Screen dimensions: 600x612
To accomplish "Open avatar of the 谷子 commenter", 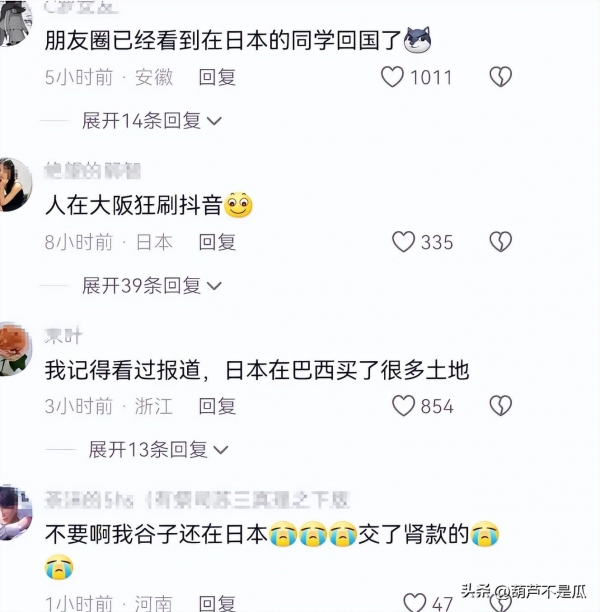I will pyautogui.click(x=15, y=512).
